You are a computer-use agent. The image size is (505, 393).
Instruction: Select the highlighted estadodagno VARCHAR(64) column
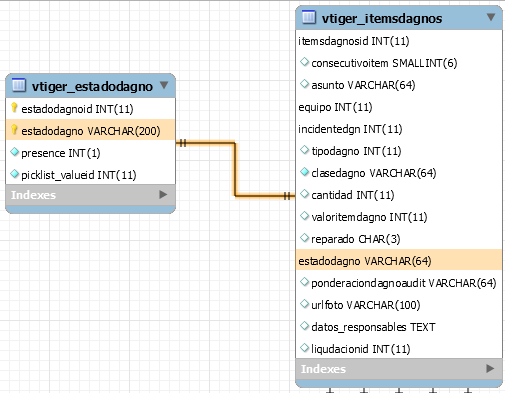tap(399, 260)
